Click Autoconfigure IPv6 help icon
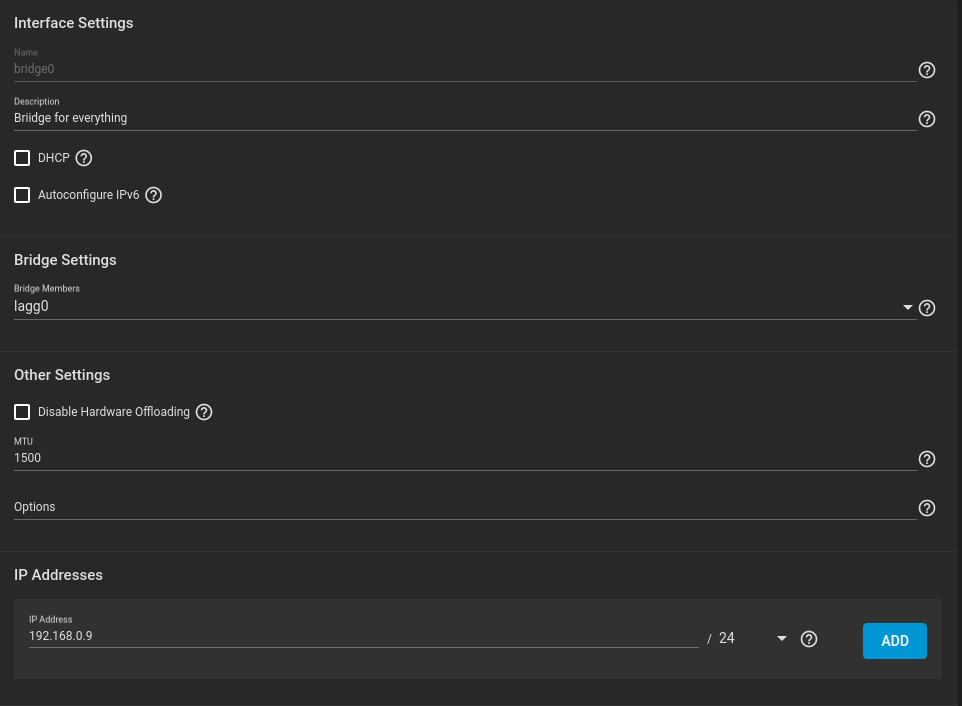The width and height of the screenshot is (962, 706). pyautogui.click(x=153, y=195)
